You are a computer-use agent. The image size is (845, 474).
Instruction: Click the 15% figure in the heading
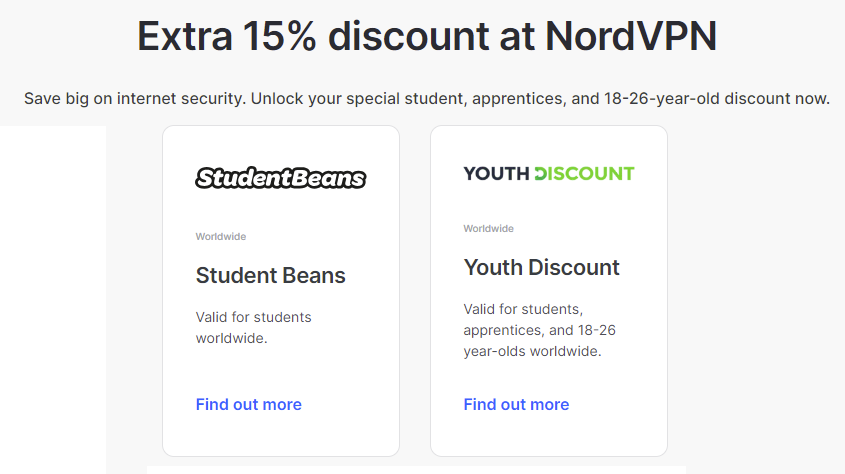click(x=279, y=37)
